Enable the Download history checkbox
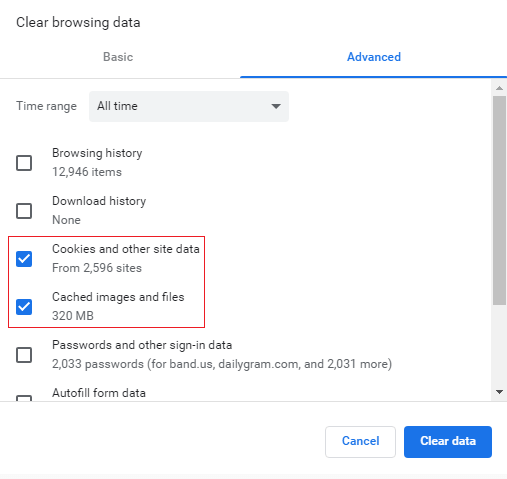The width and height of the screenshot is (507, 479). (24, 211)
